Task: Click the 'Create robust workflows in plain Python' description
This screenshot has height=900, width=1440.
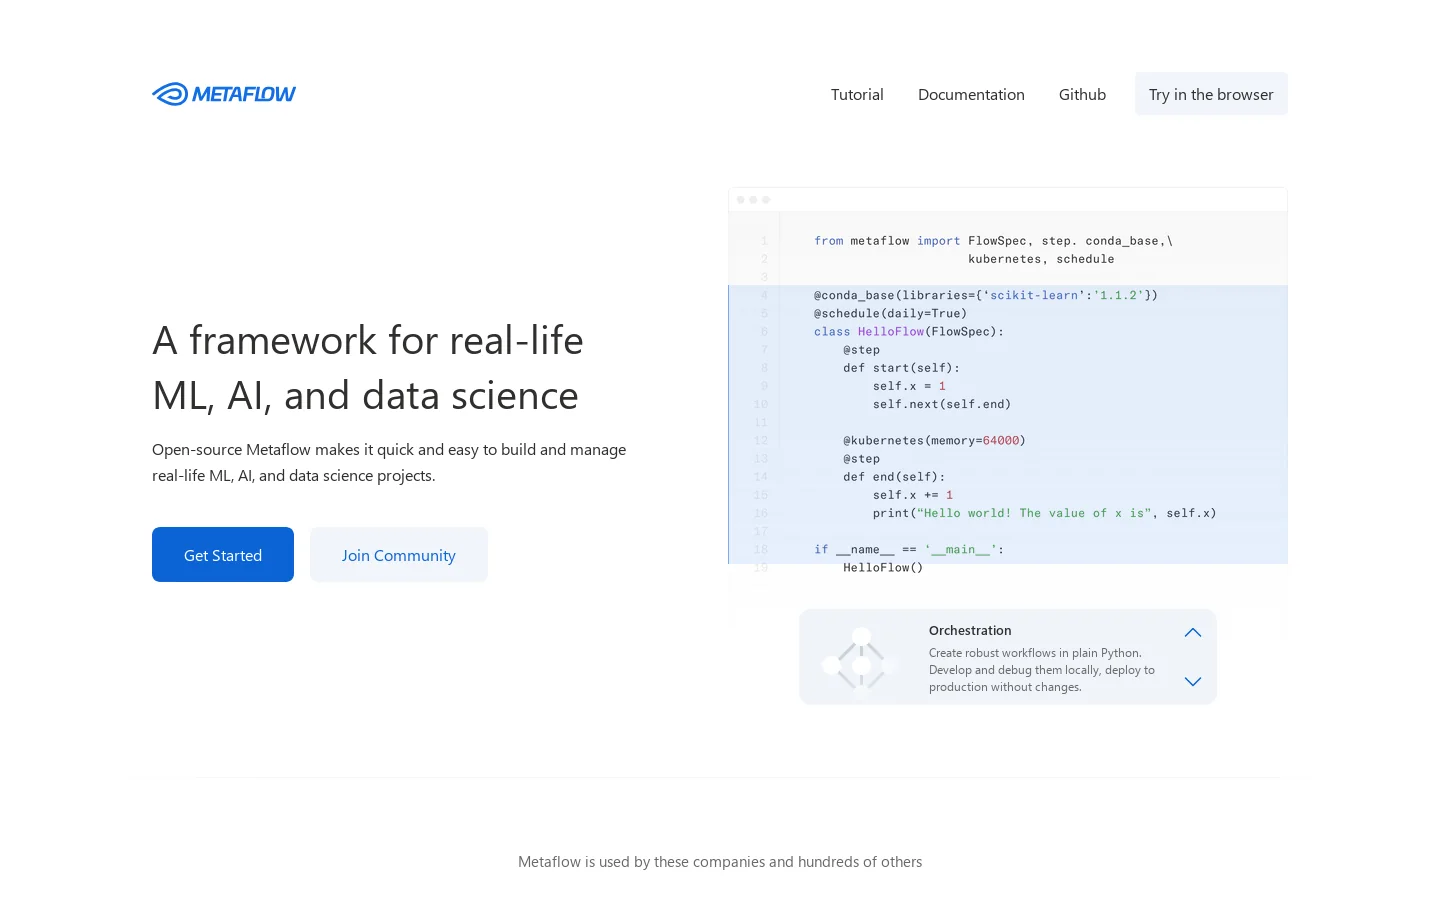Action: coord(1042,670)
